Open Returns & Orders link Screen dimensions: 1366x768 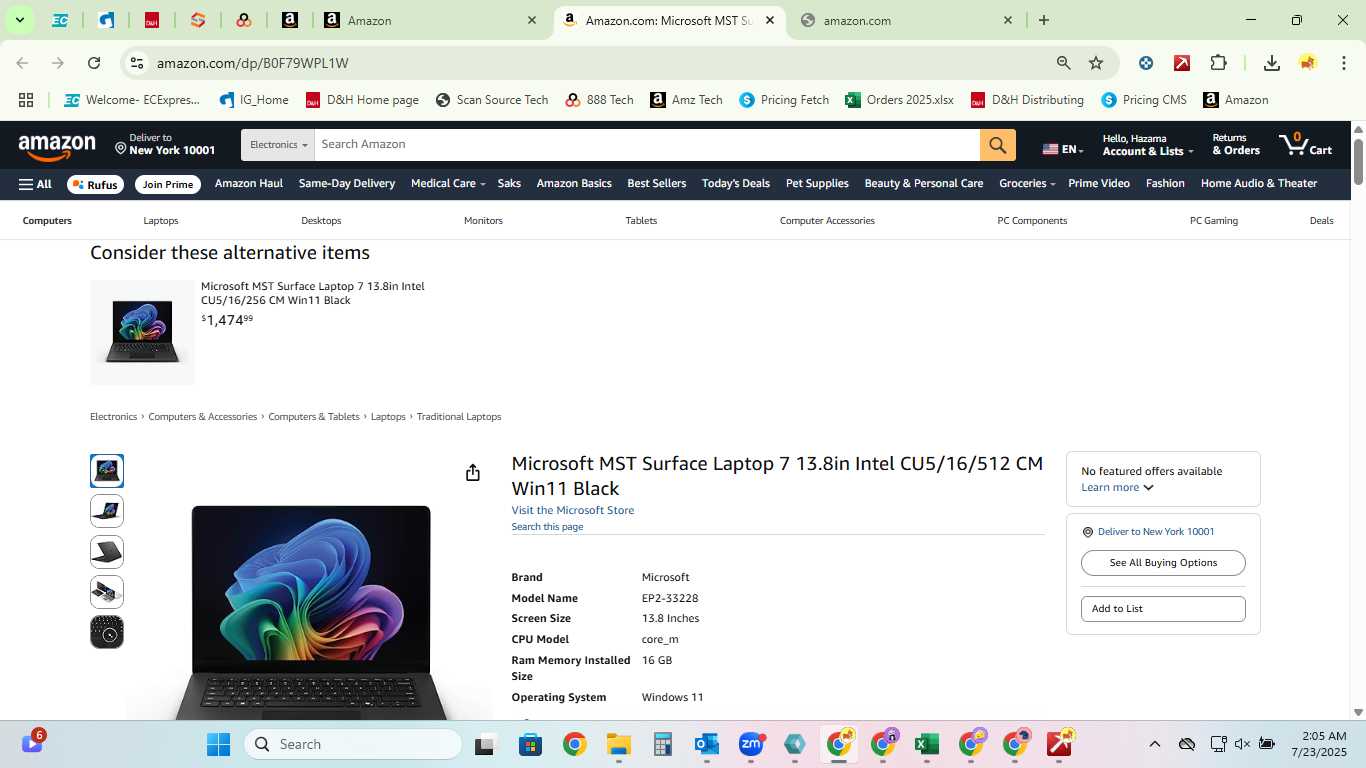click(x=1236, y=145)
